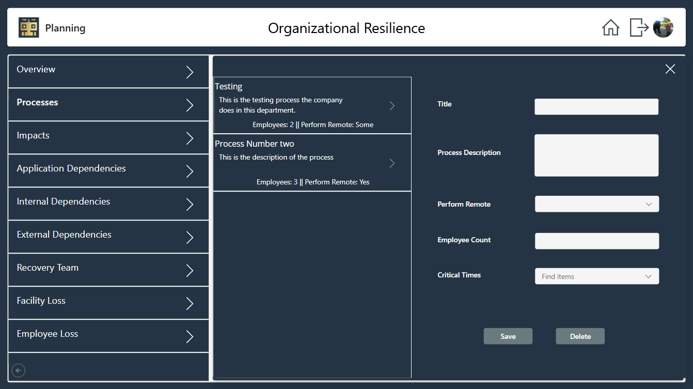
Task: Open External Dependencies section
Action: click(108, 237)
